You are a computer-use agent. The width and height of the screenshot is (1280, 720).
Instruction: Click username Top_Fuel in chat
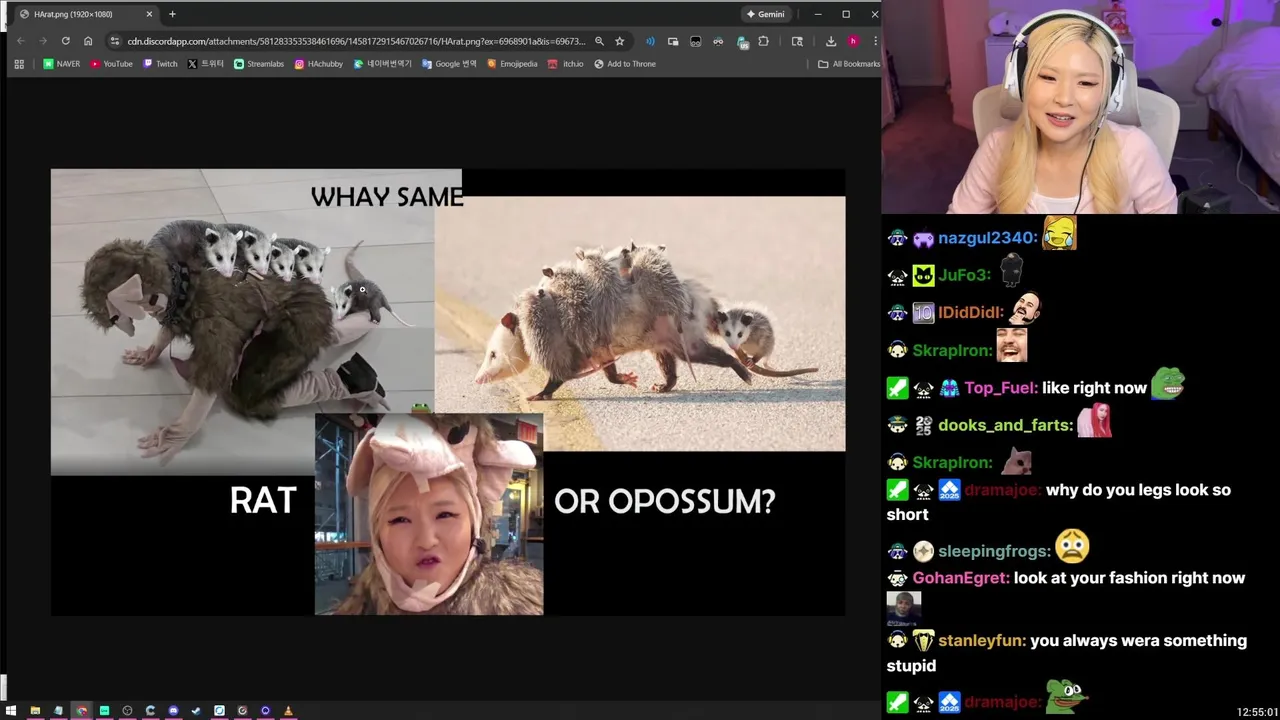tap(1001, 388)
